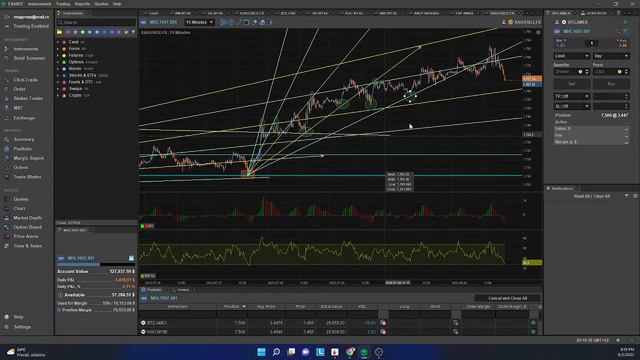This screenshot has height=360, width=640.
Task: Open Help in the sidebar
Action: click(18, 317)
